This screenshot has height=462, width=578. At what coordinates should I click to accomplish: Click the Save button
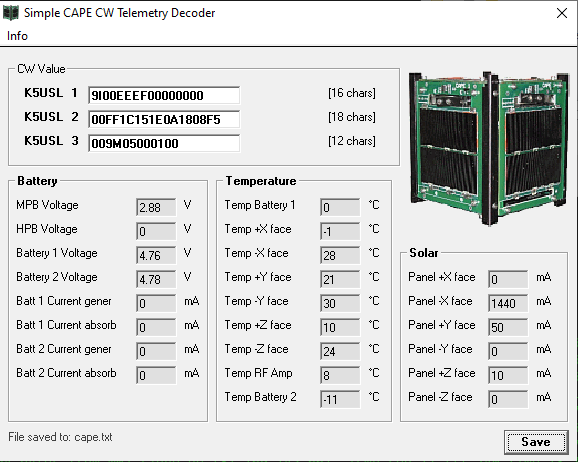536,442
